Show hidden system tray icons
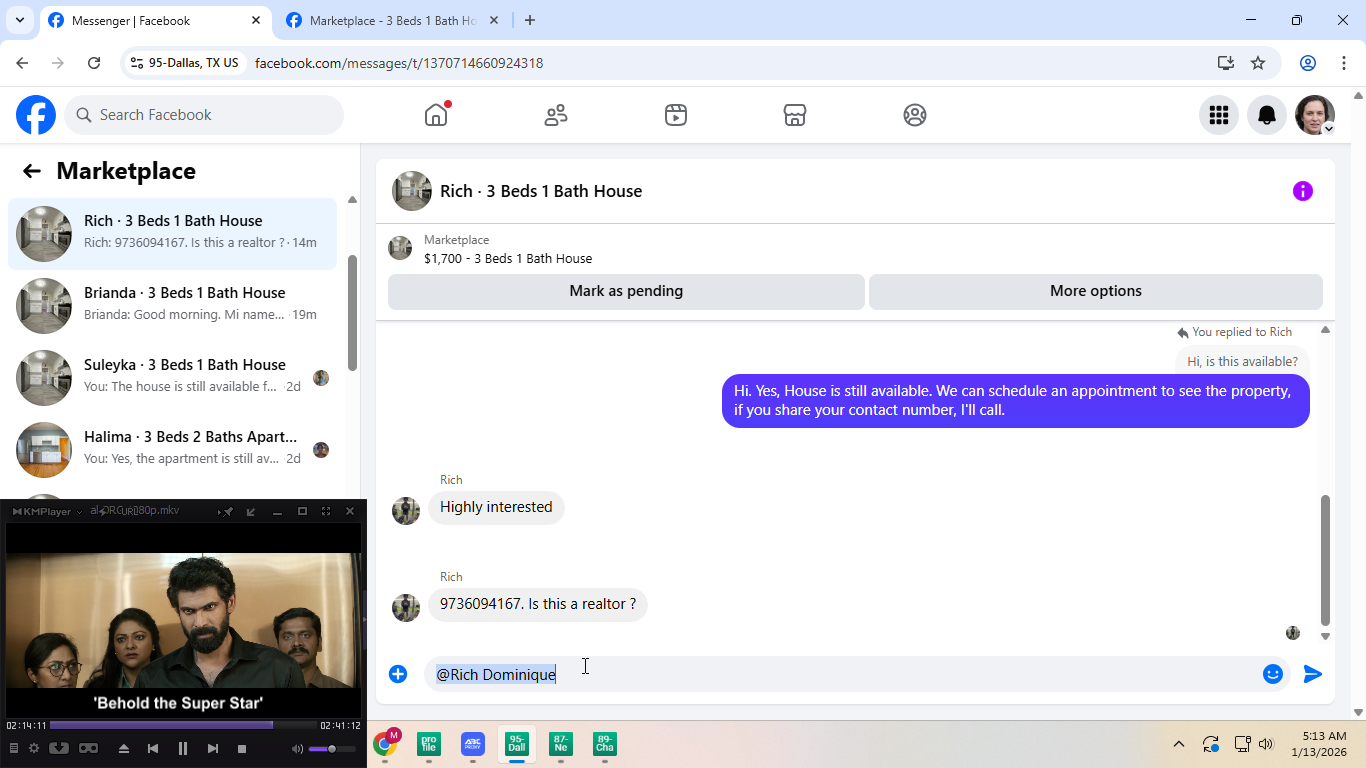The width and height of the screenshot is (1366, 768). pos(1179,744)
